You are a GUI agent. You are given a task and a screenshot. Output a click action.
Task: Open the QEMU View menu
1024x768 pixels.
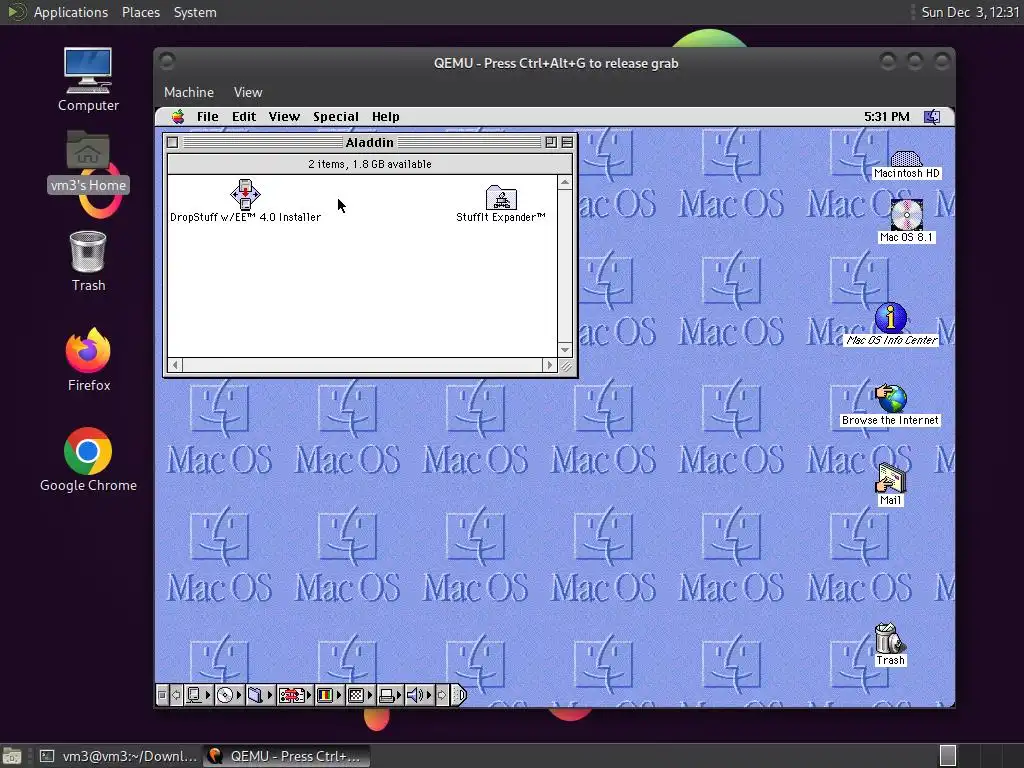pyautogui.click(x=248, y=92)
